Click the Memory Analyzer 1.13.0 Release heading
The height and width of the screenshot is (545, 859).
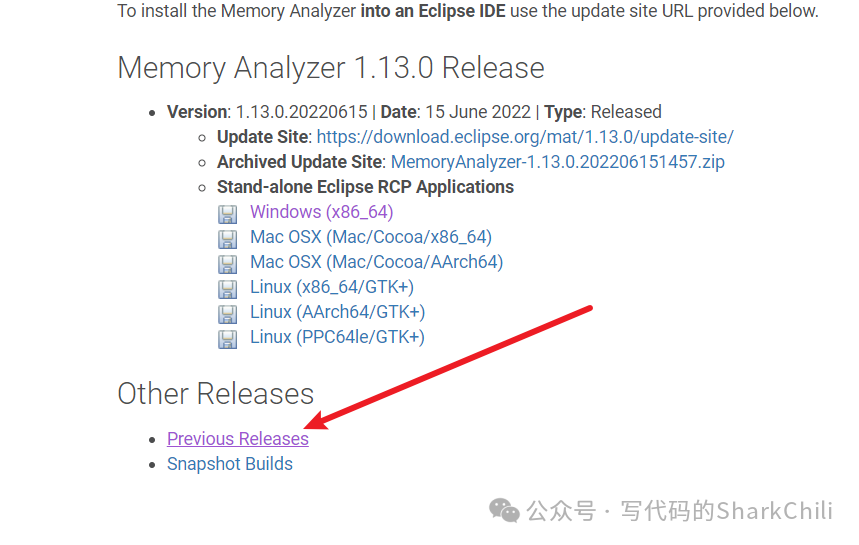click(331, 68)
